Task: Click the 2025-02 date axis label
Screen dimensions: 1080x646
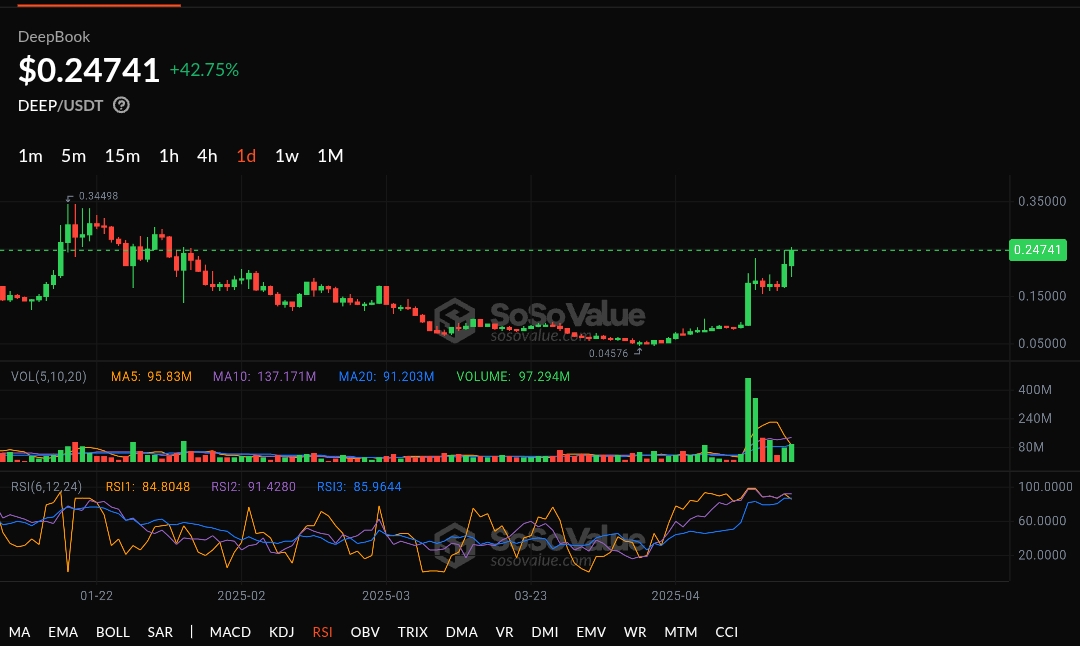Action: [241, 596]
